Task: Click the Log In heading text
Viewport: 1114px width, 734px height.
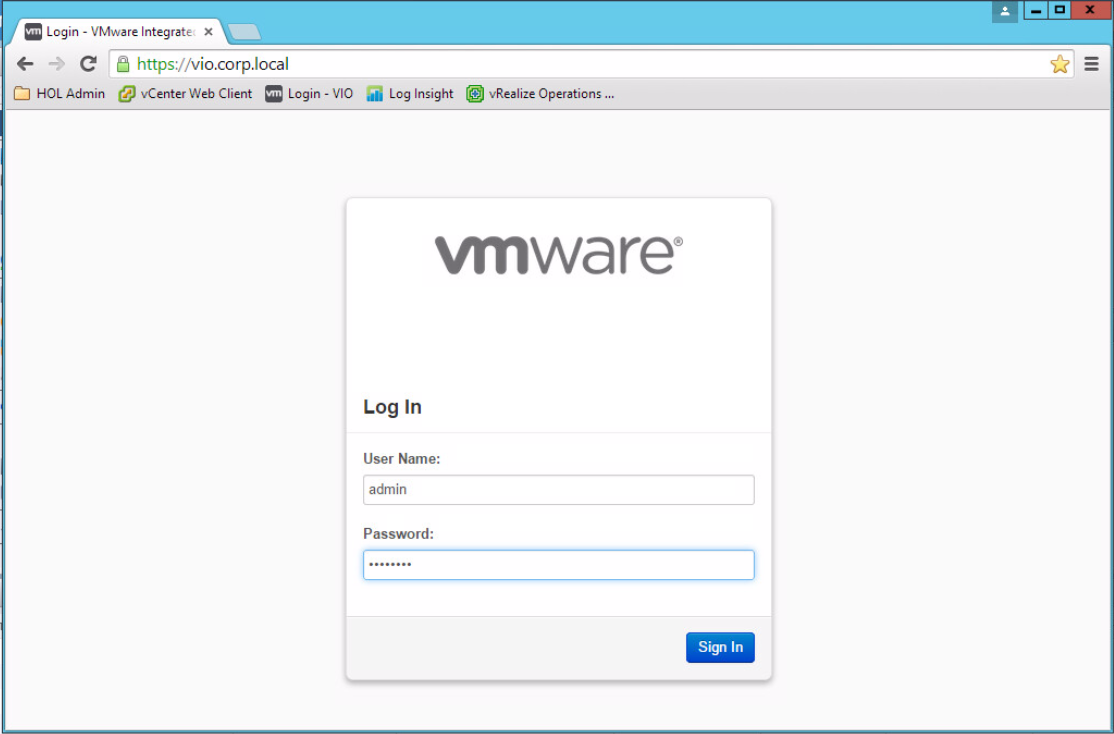Action: 392,407
